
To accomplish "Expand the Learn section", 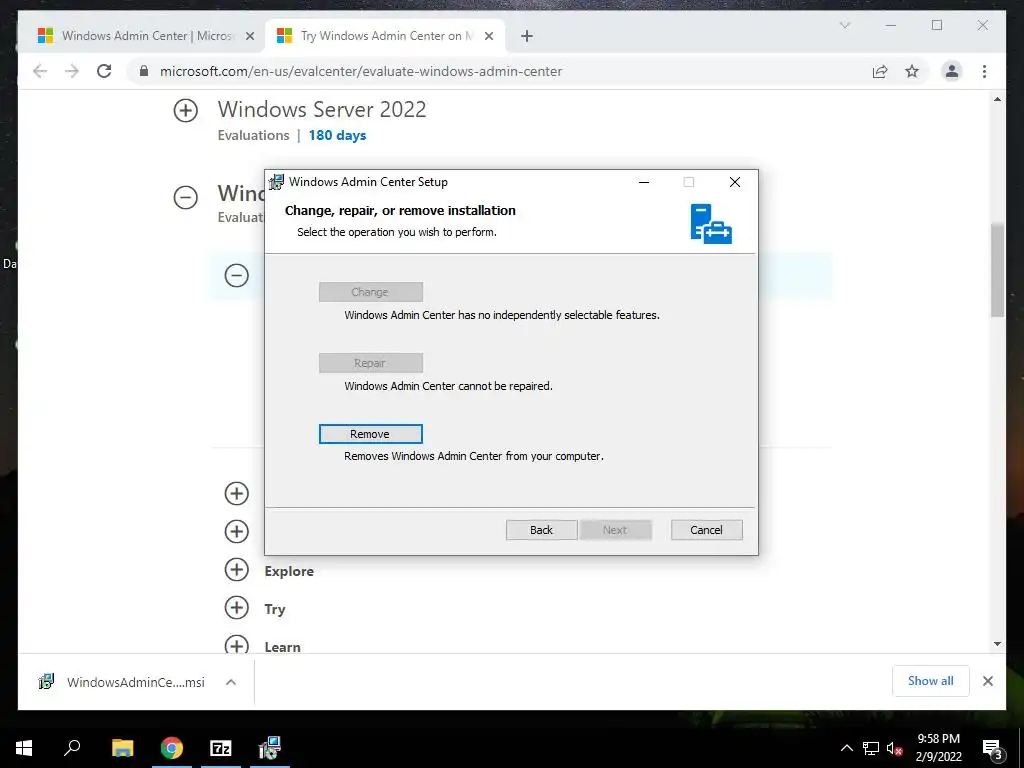I will 236,645.
